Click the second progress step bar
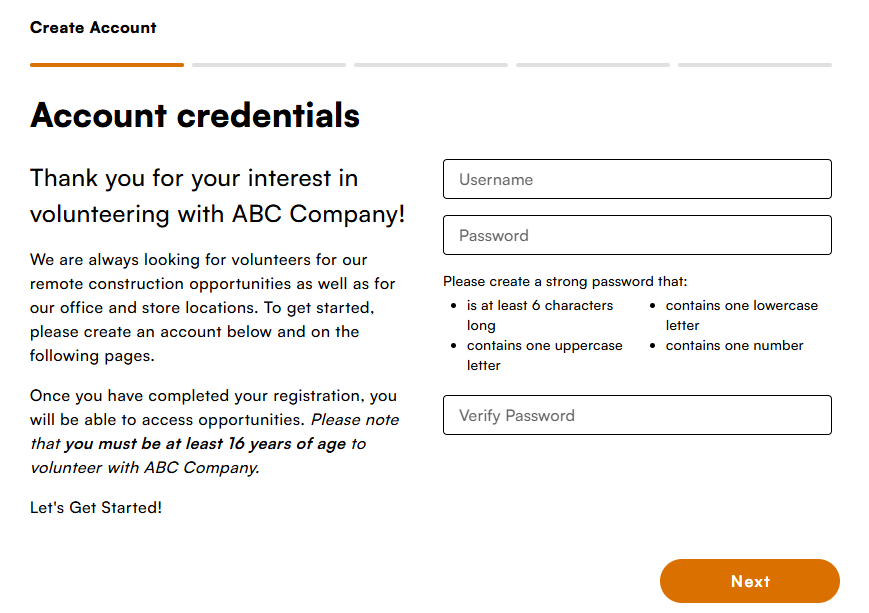 pyautogui.click(x=269, y=65)
